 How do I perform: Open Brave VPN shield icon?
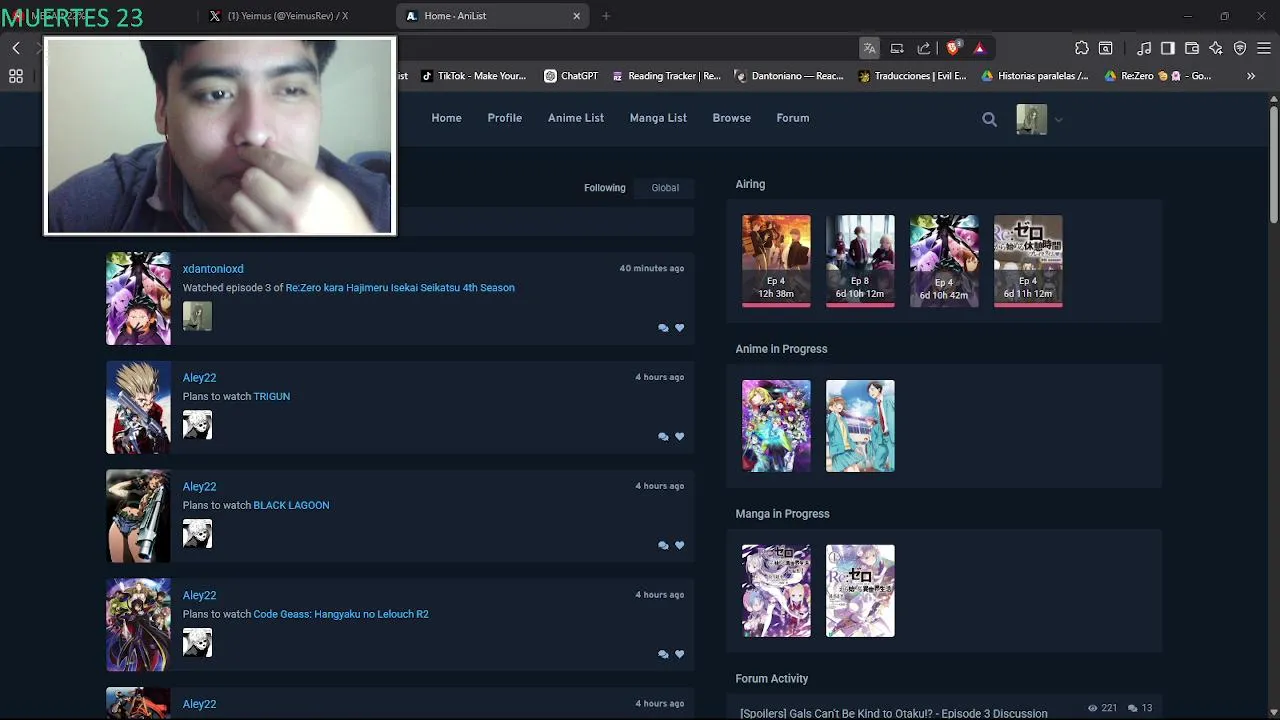click(1240, 48)
